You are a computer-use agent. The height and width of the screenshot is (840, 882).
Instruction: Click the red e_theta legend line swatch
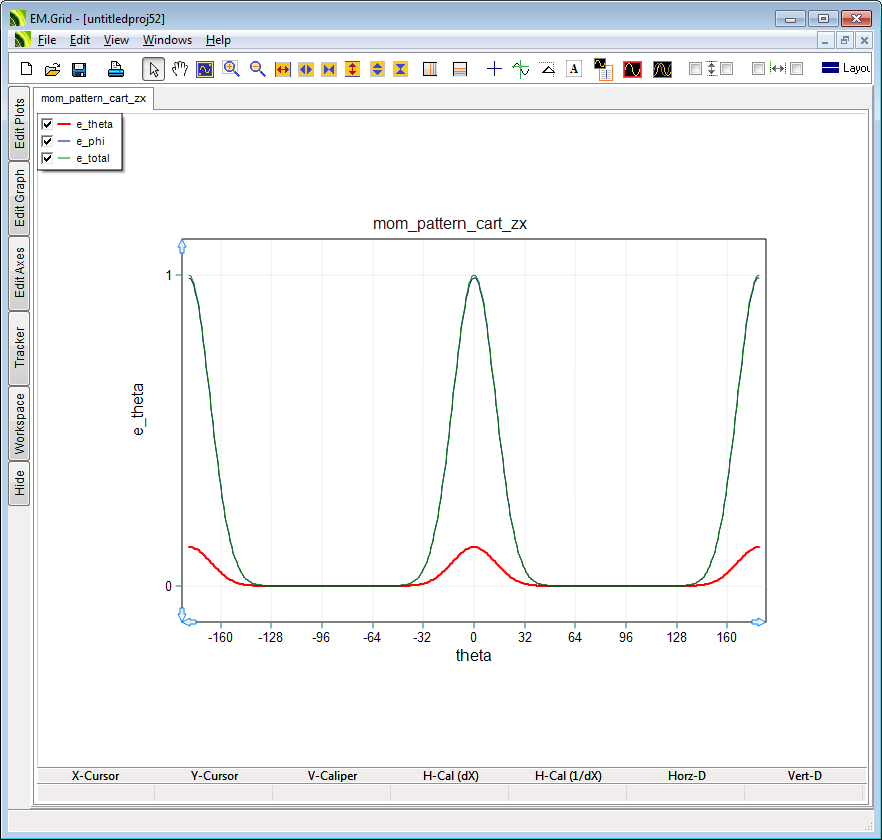click(64, 124)
